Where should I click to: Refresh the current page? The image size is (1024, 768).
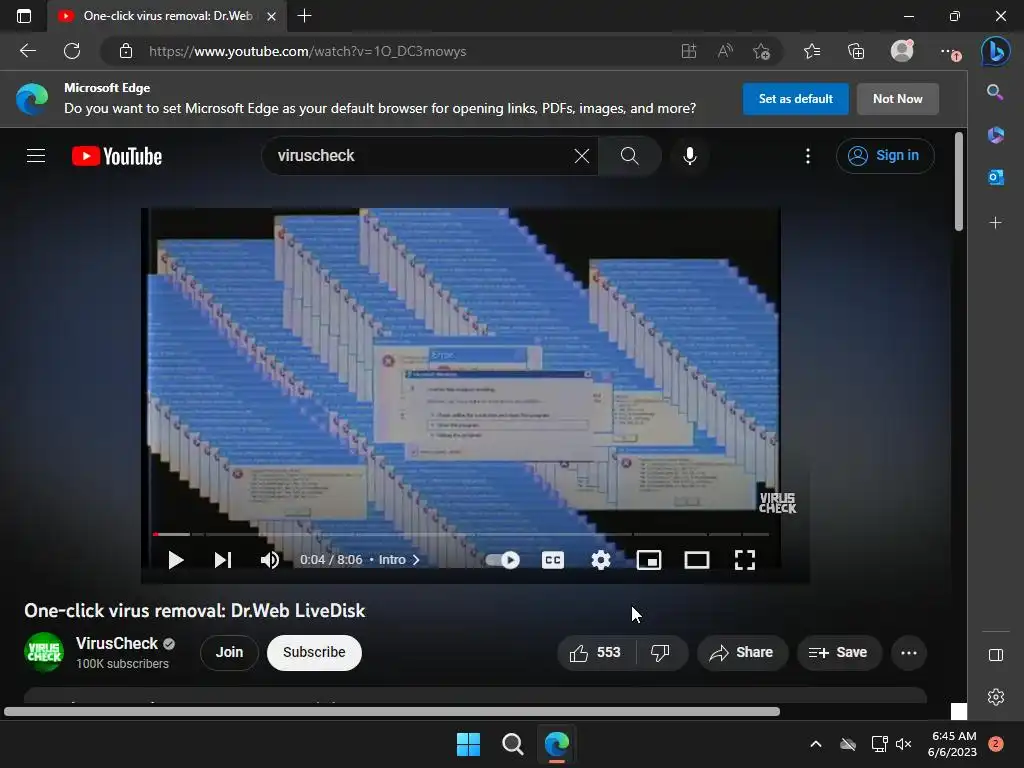click(x=72, y=51)
